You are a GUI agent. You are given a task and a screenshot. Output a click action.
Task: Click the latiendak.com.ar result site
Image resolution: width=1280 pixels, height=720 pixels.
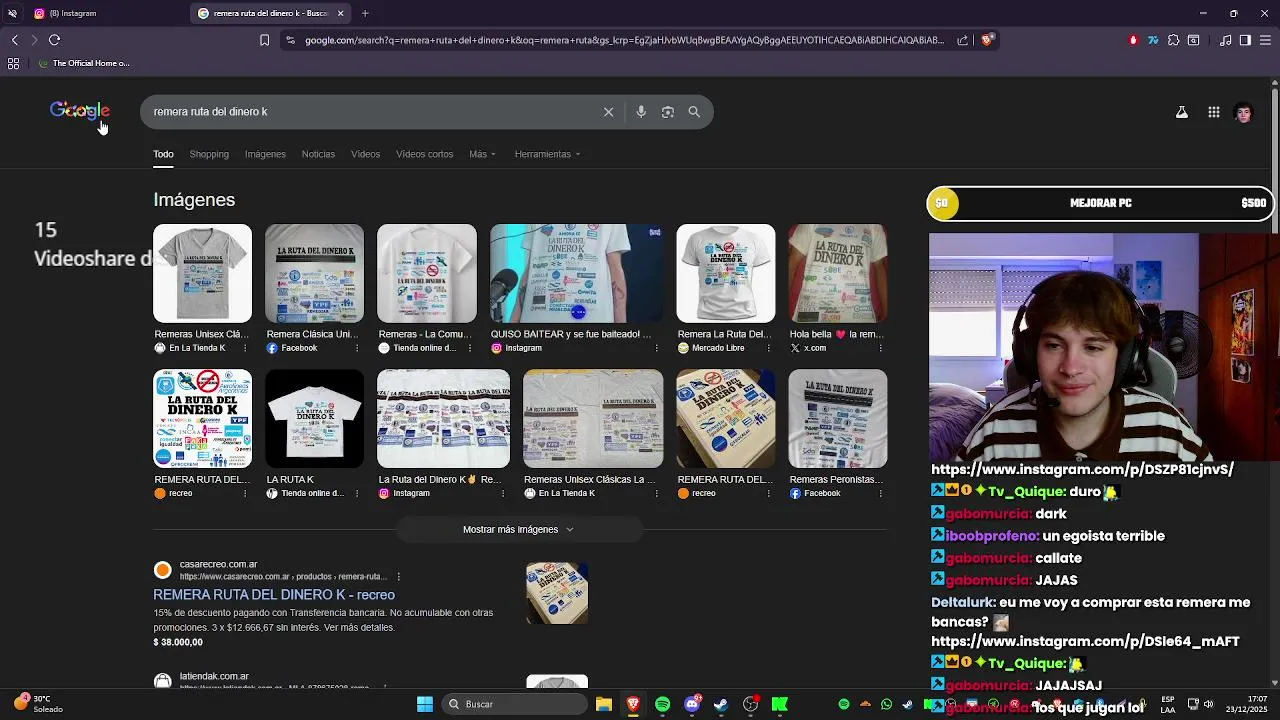(214, 677)
